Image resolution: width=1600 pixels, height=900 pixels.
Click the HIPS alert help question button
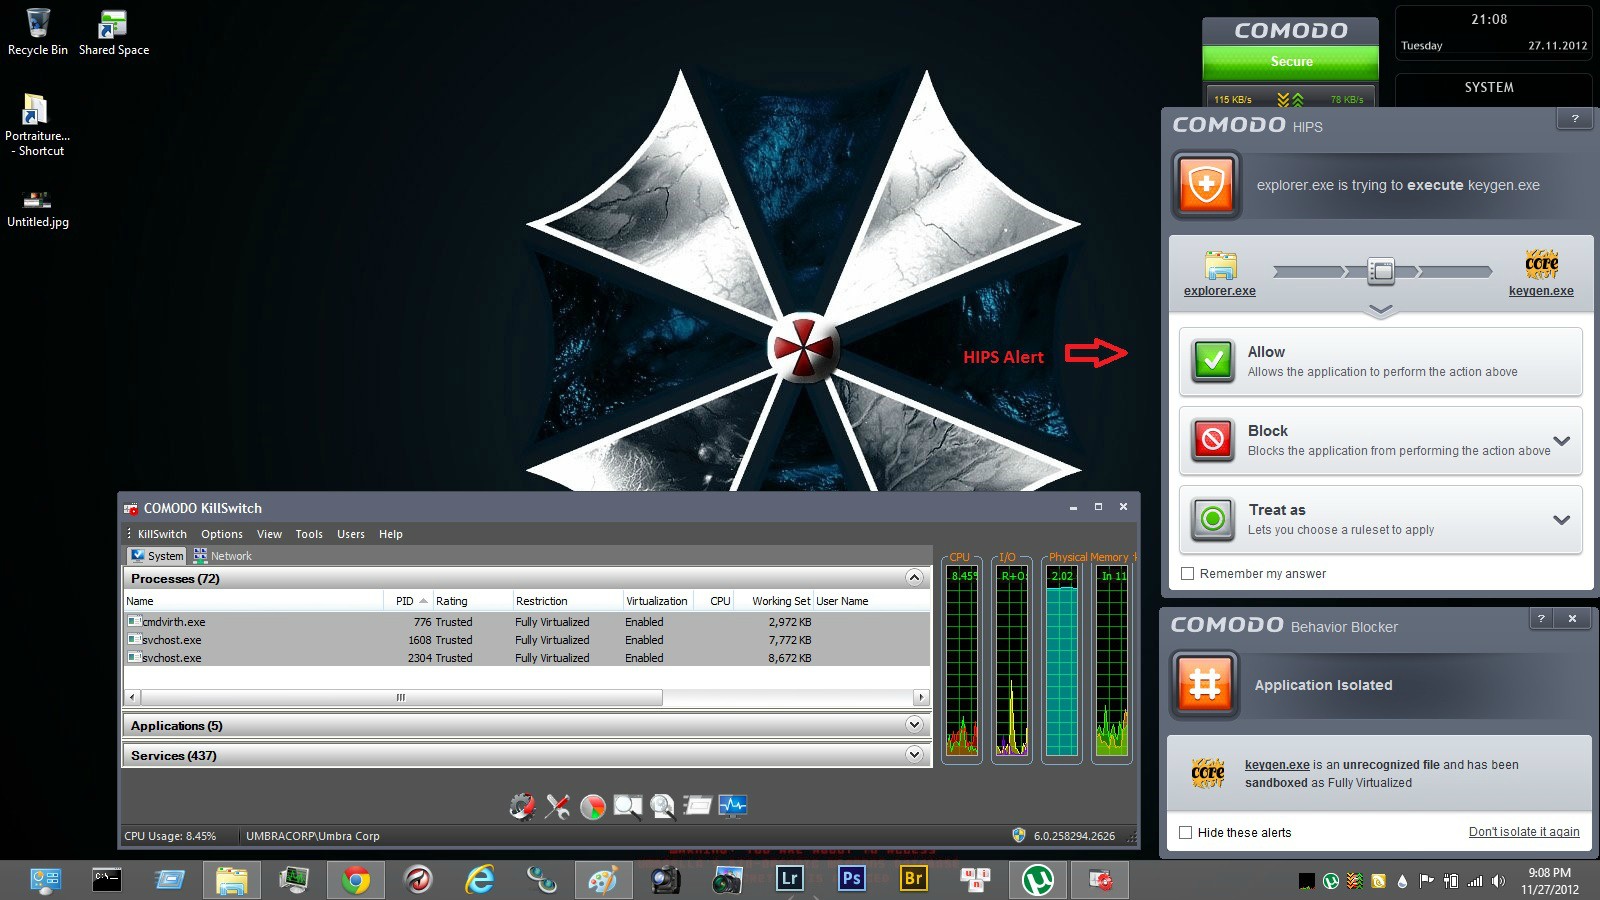(1575, 119)
